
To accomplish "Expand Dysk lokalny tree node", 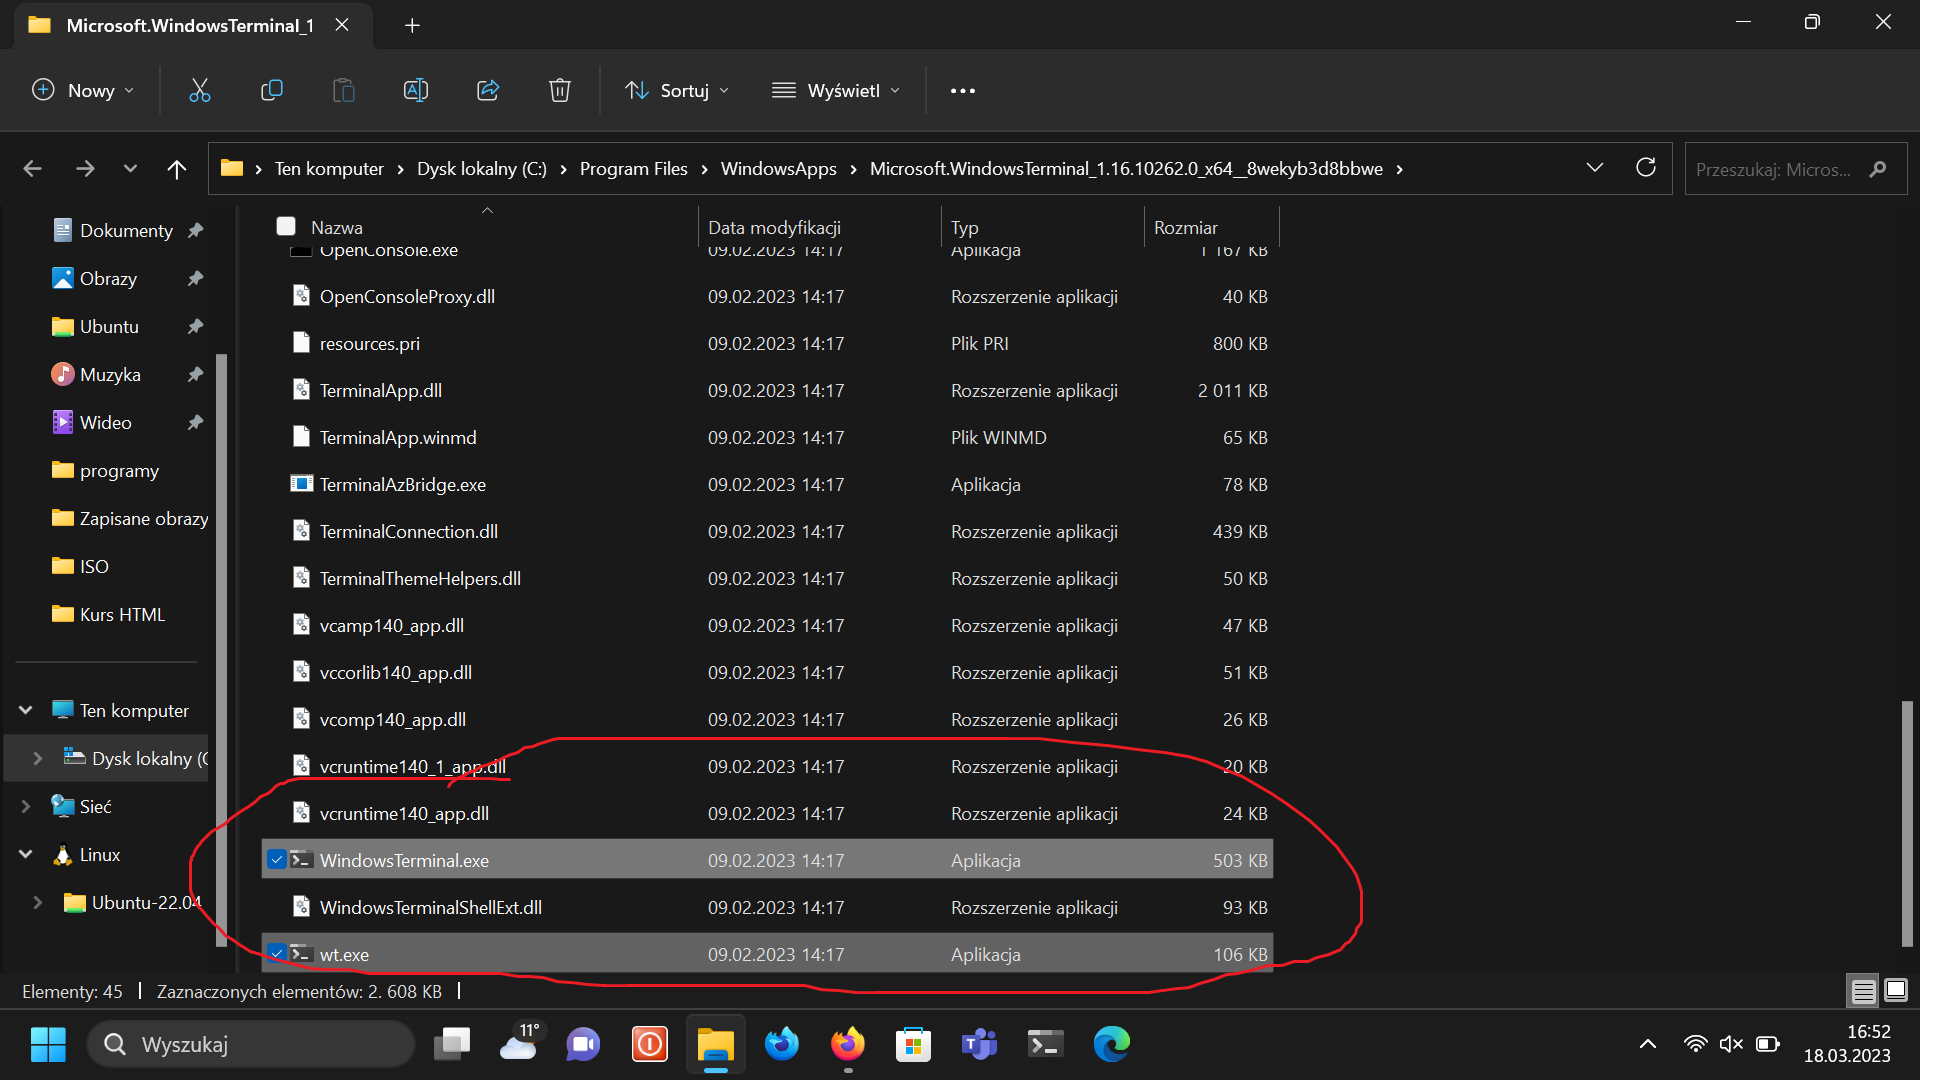I will point(38,758).
